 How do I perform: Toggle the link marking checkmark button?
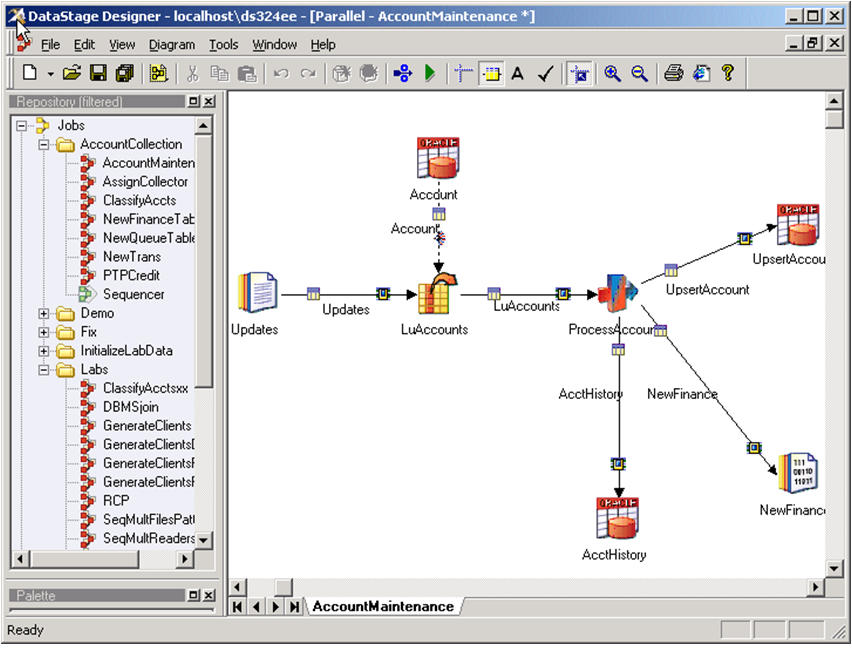pyautogui.click(x=545, y=73)
